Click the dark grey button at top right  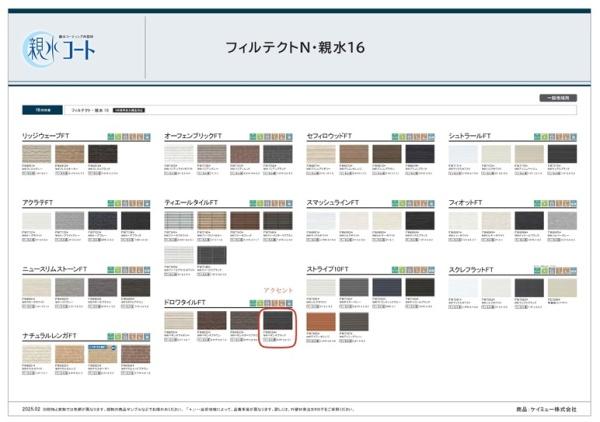coord(558,98)
